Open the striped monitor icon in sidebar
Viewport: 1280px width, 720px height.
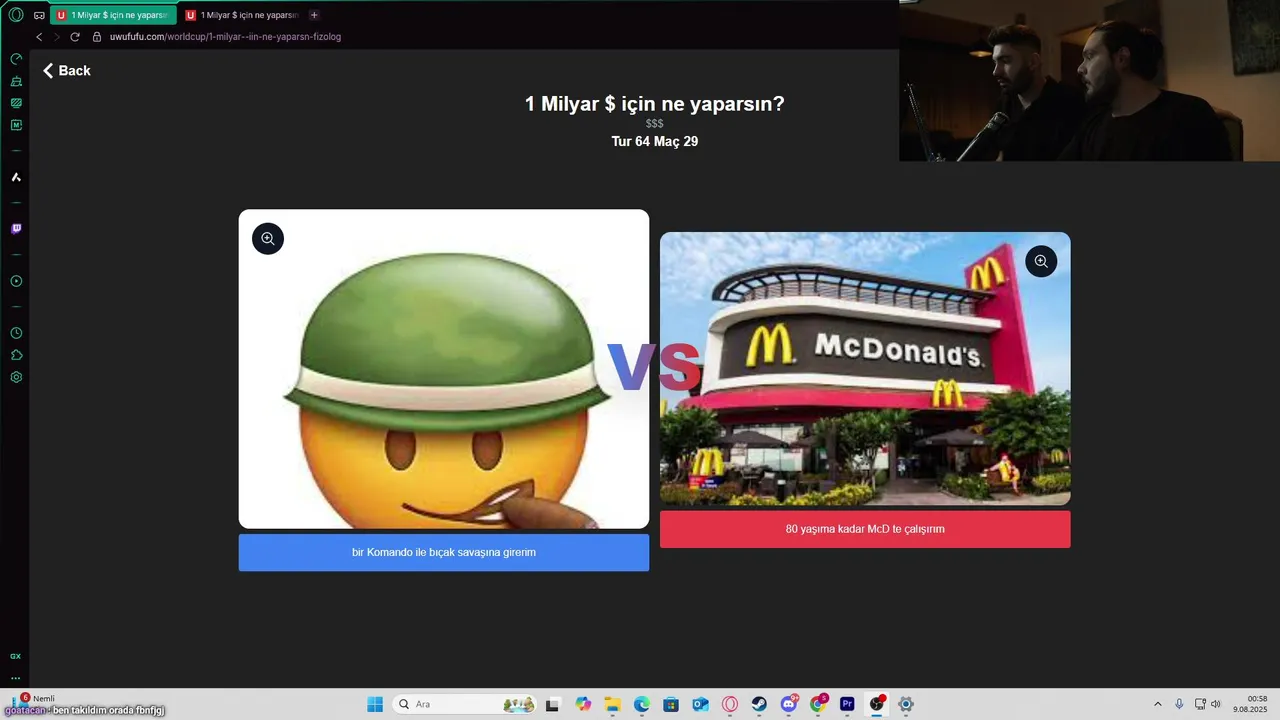click(16, 103)
